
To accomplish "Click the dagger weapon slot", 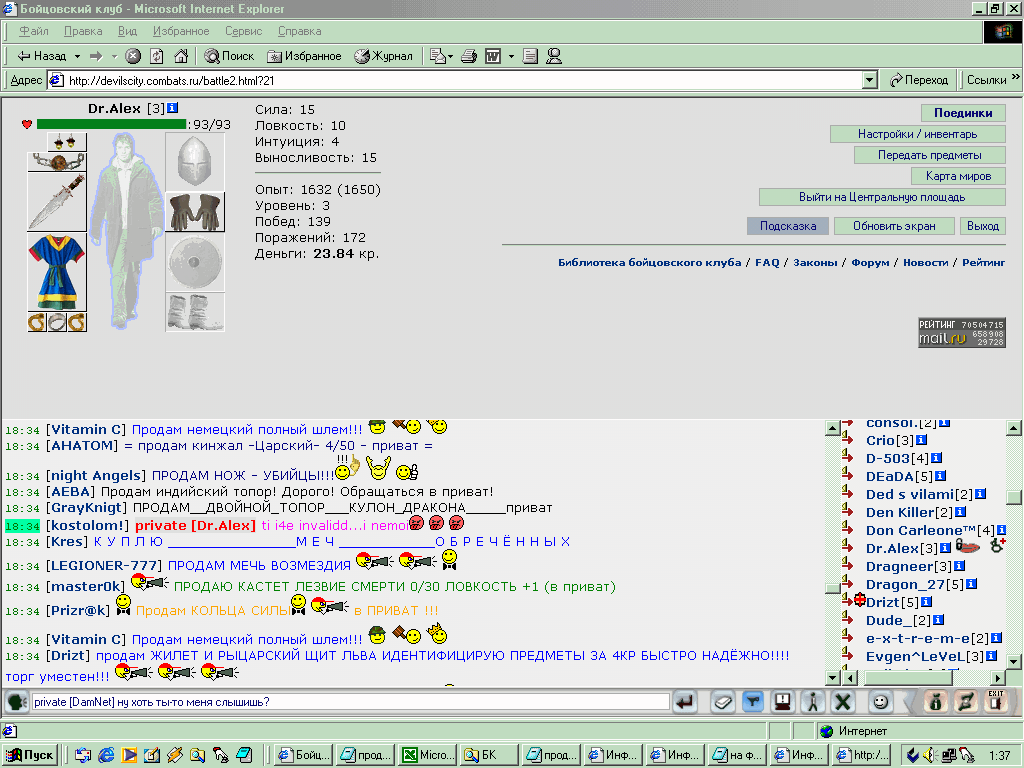I will point(57,202).
